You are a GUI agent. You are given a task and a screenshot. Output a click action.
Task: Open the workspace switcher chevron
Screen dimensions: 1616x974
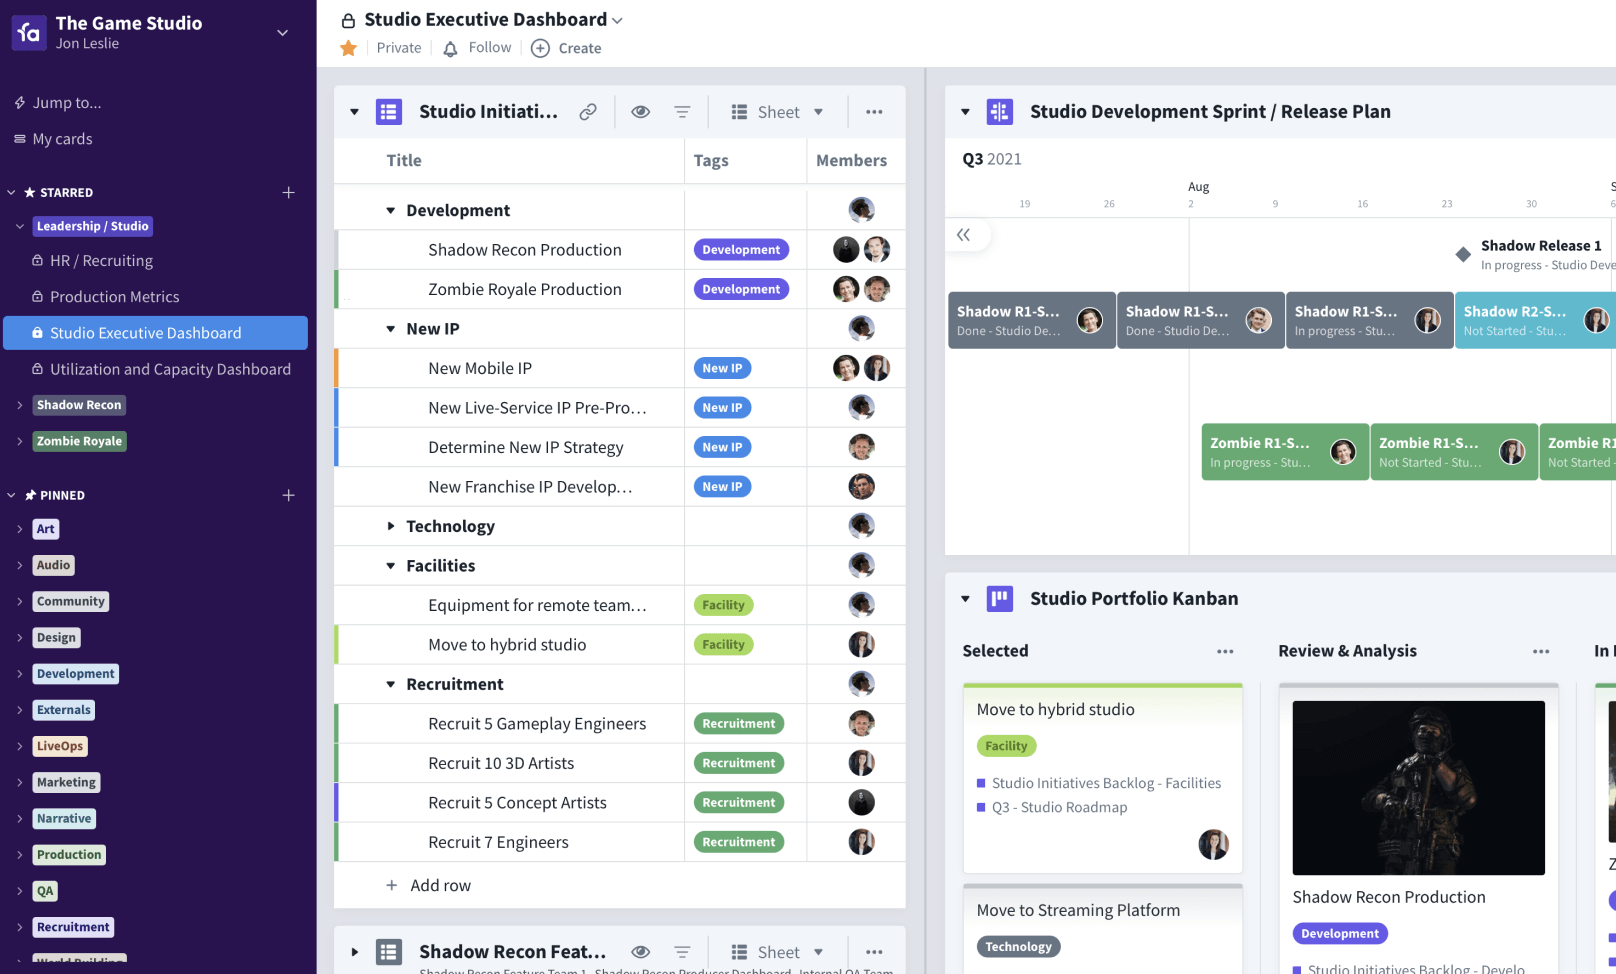point(283,33)
